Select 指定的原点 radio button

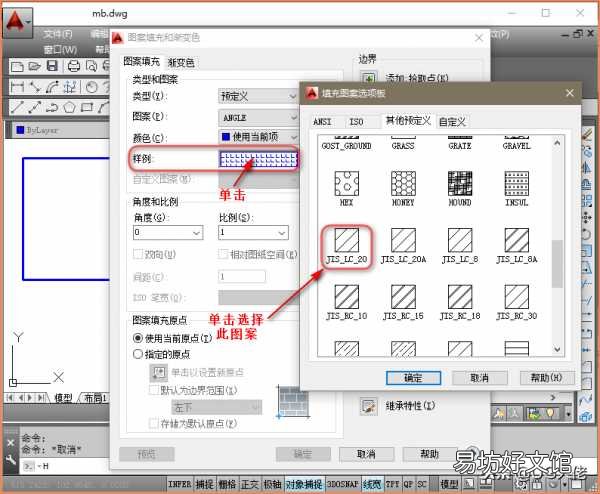pos(138,354)
